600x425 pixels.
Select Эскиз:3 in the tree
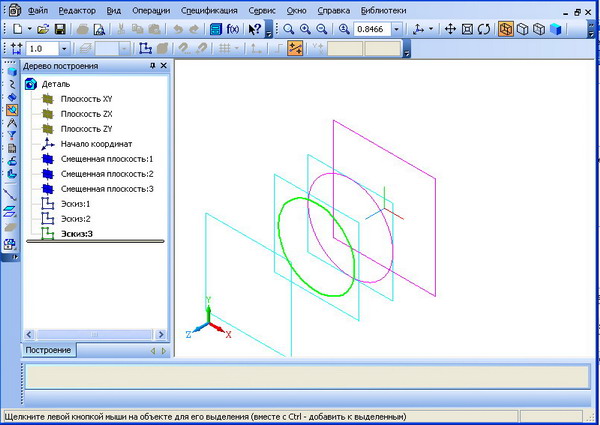click(77, 234)
